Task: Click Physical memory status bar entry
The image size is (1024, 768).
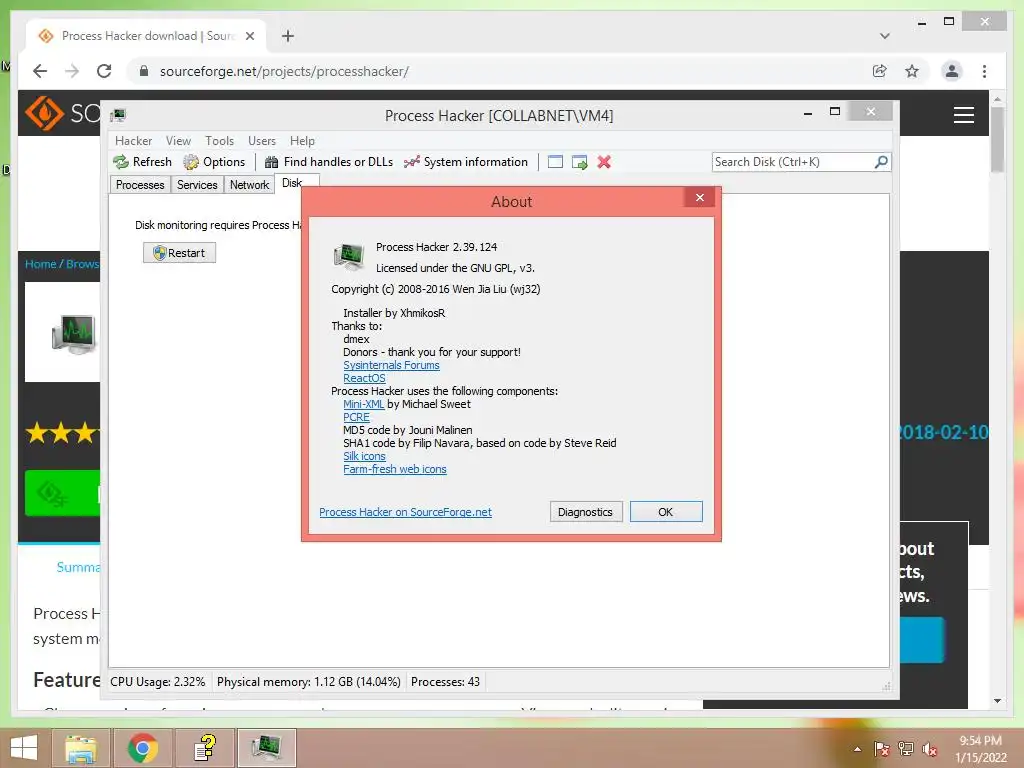Action: 309,682
